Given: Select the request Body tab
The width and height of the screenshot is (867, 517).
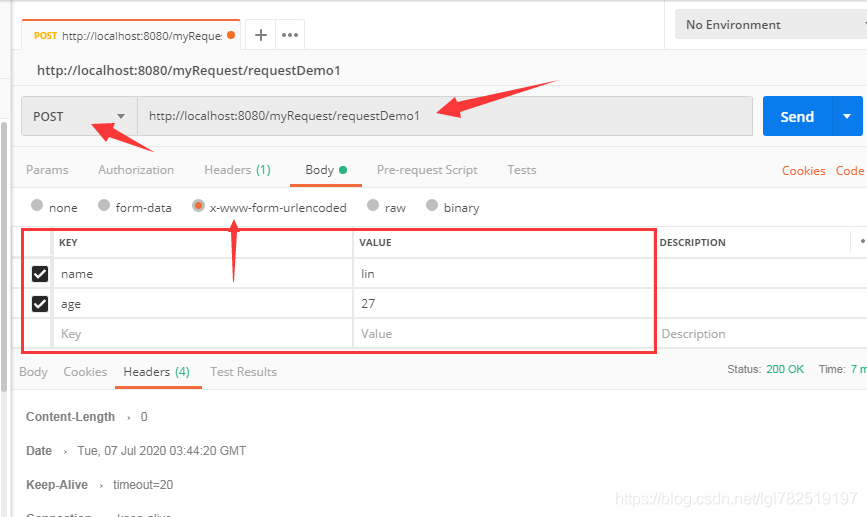Looking at the screenshot, I should click(x=326, y=170).
